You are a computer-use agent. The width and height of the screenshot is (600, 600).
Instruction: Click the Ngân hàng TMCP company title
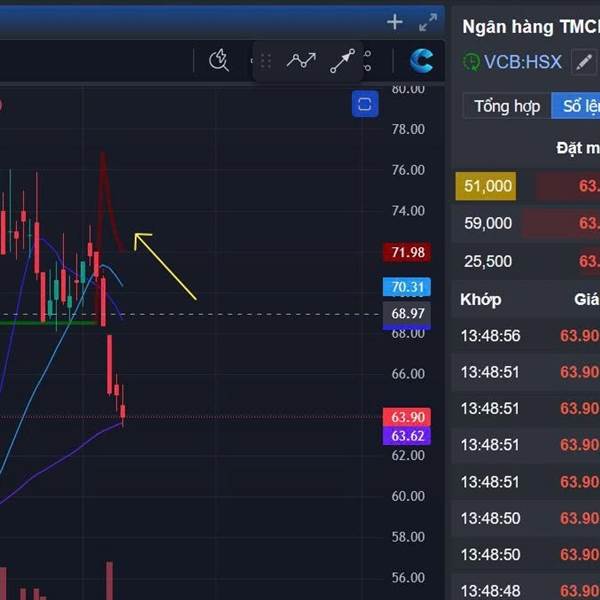(531, 27)
